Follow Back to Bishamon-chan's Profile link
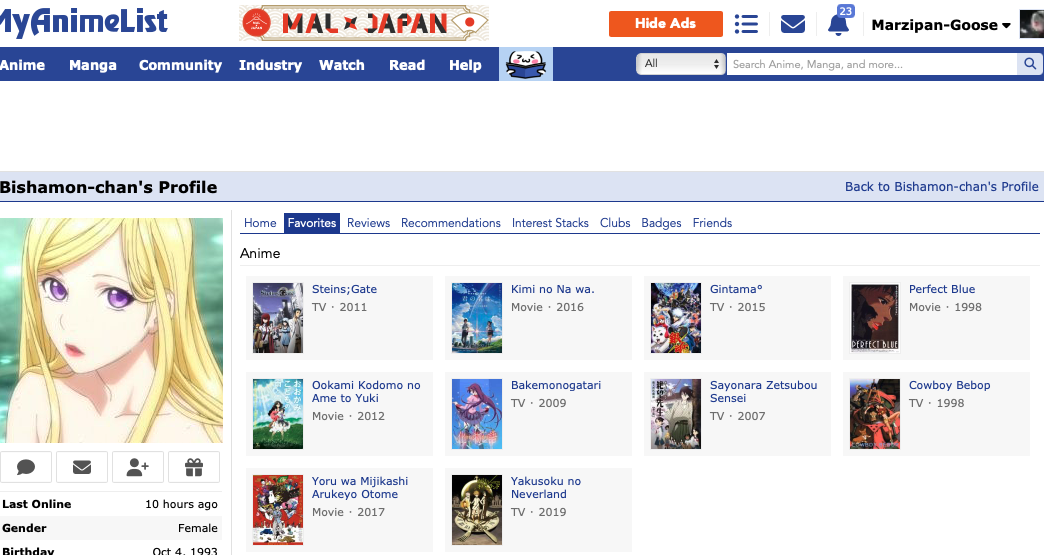Viewport: 1044px width, 555px height. click(x=941, y=187)
